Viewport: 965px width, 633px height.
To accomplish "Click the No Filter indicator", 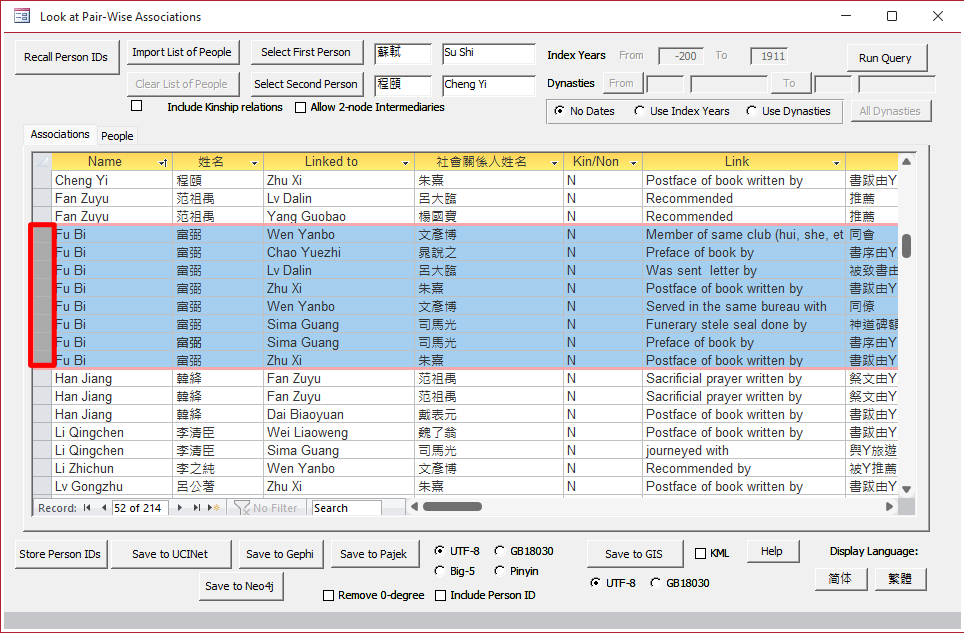I will click(x=266, y=508).
